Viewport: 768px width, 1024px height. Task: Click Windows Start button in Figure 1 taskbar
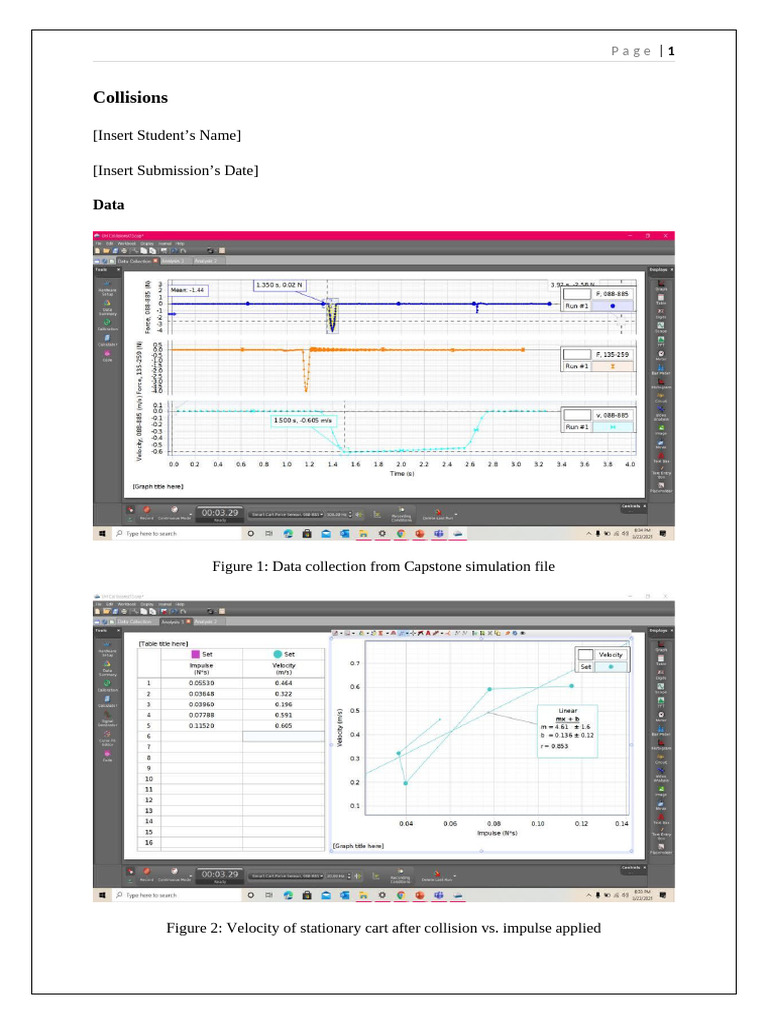tap(102, 534)
